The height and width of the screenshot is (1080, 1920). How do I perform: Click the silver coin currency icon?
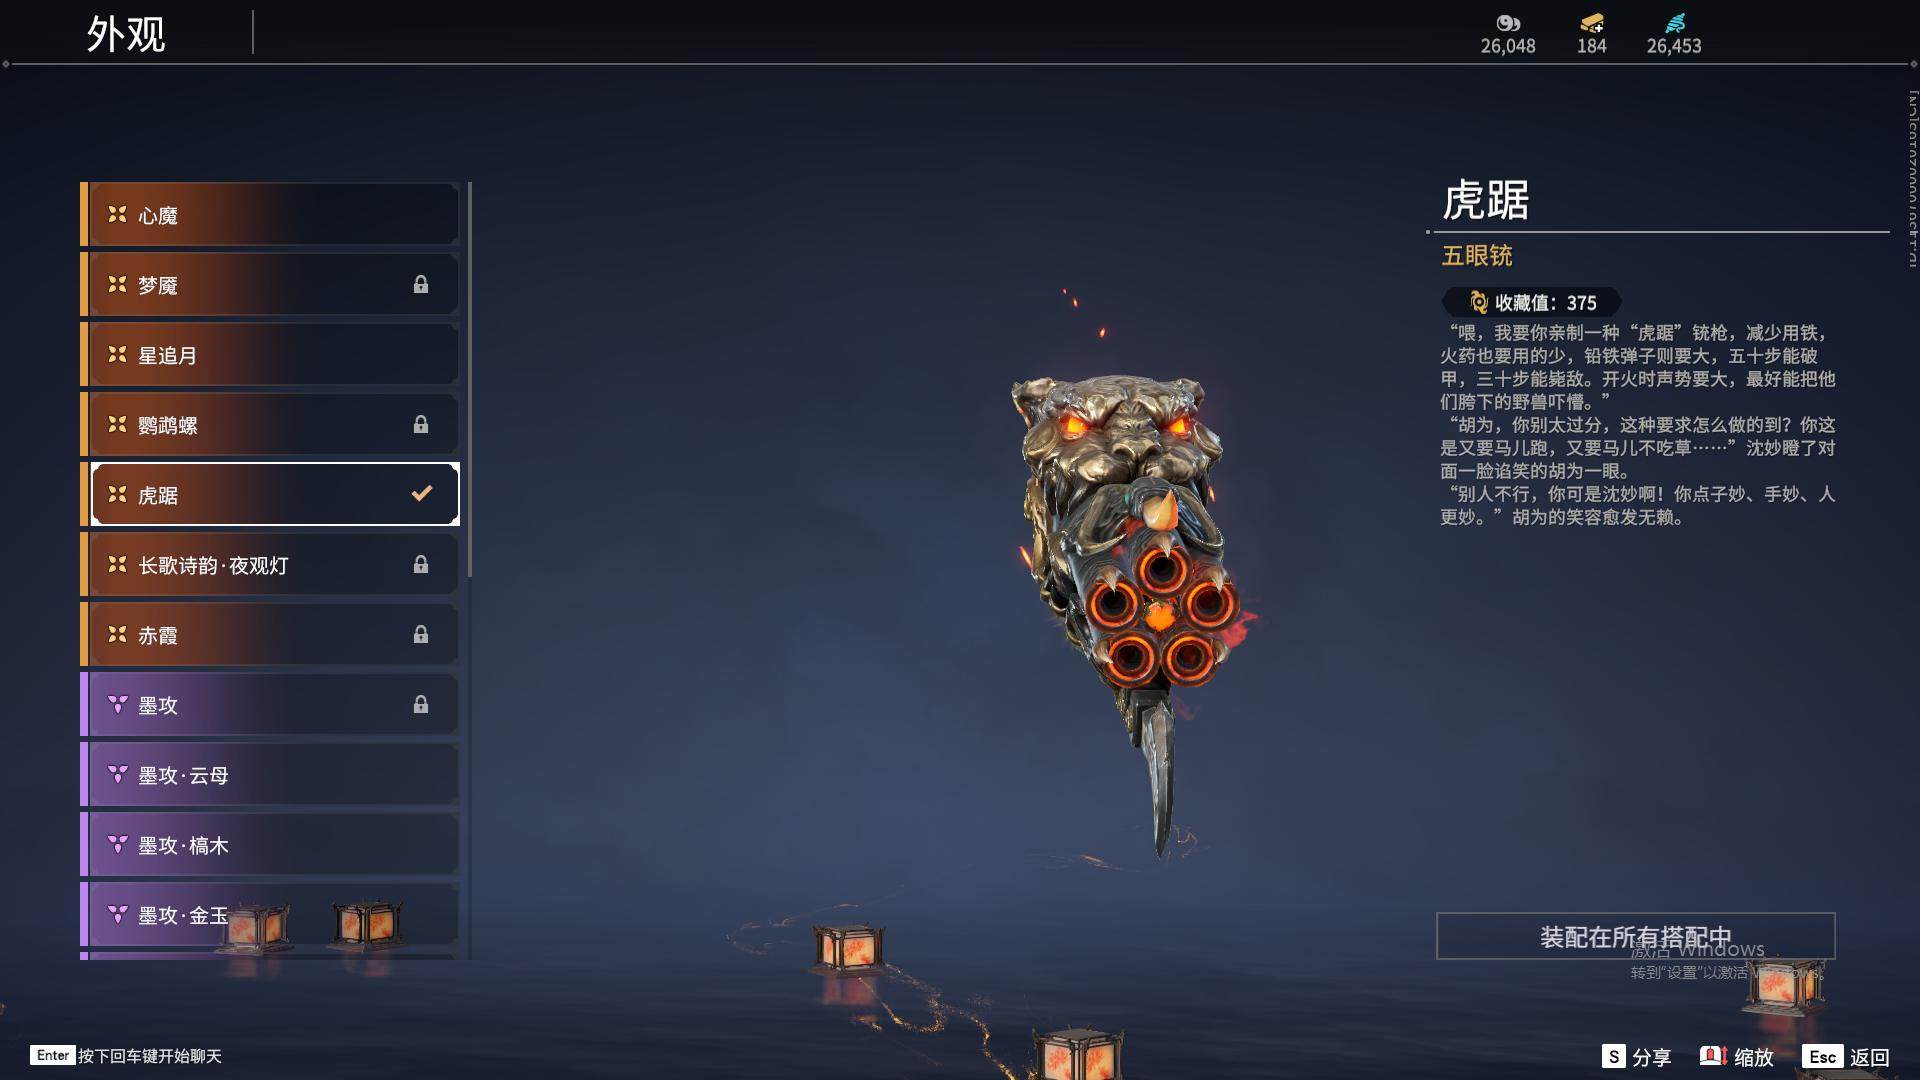coord(1507,23)
